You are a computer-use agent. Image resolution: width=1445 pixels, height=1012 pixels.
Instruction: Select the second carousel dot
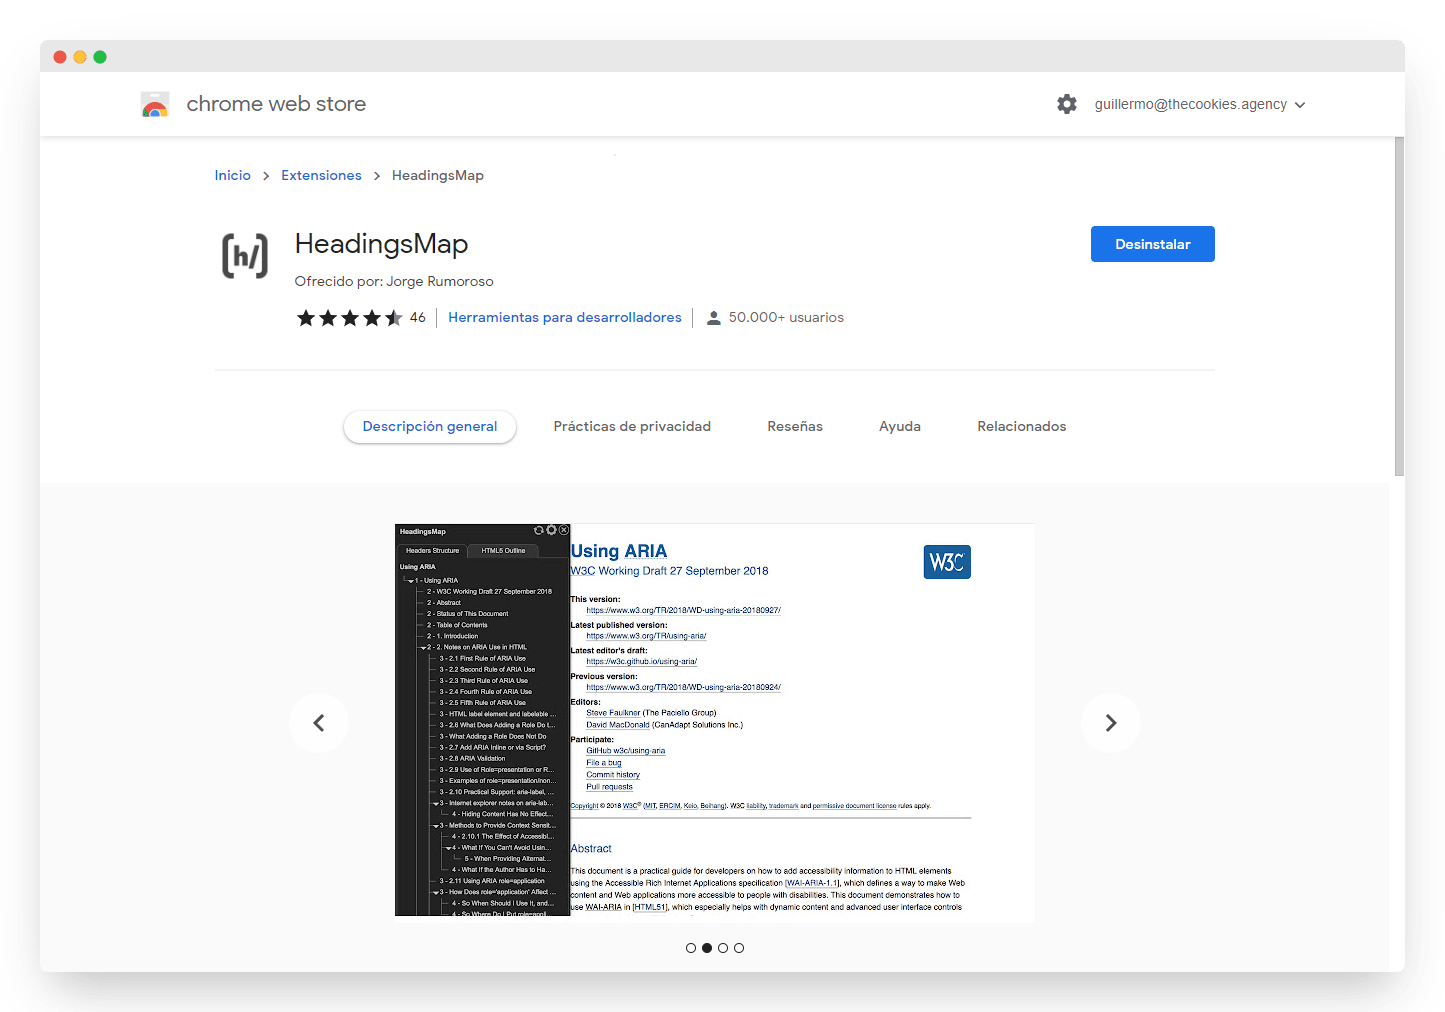click(x=707, y=948)
